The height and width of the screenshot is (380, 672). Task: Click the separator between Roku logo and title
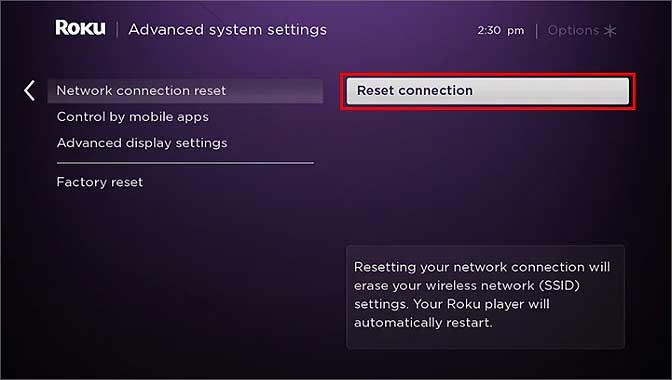click(117, 30)
